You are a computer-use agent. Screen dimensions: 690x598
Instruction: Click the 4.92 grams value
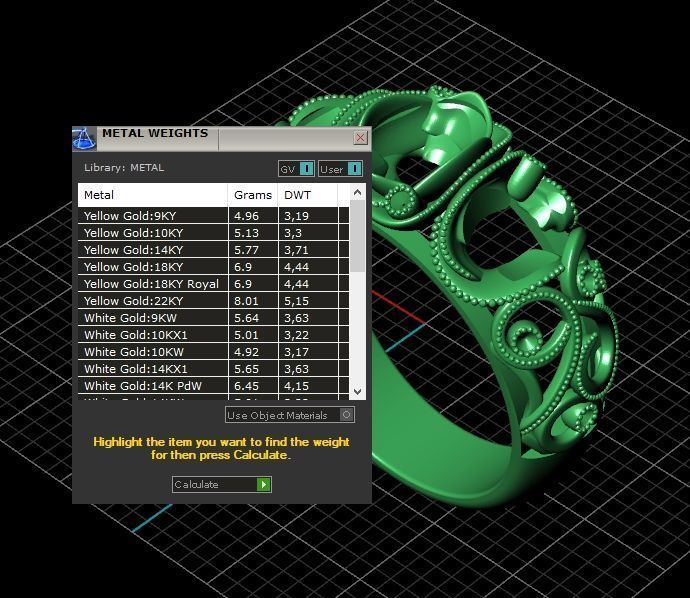(x=246, y=352)
